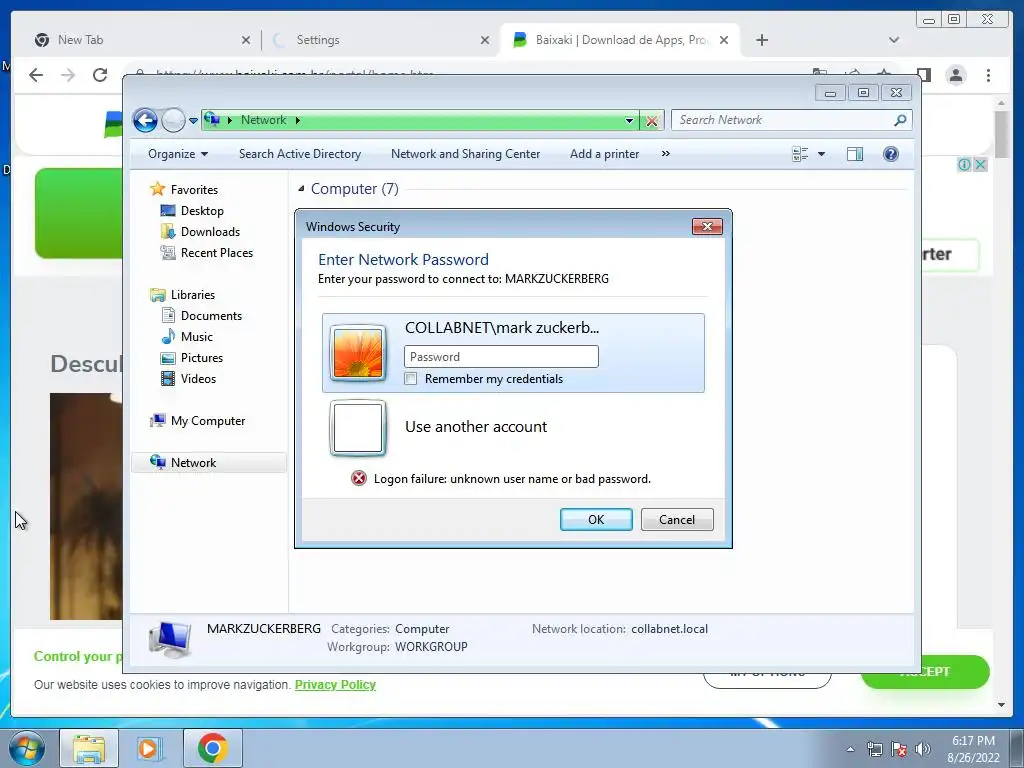
Task: Open the Music library
Action: [197, 336]
